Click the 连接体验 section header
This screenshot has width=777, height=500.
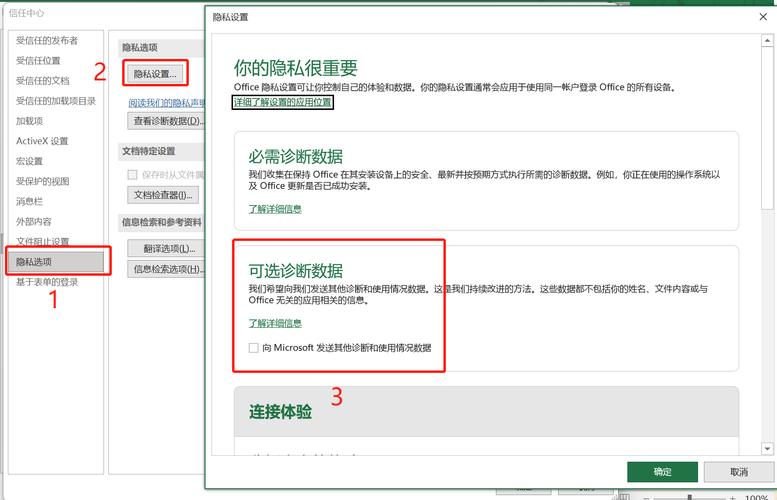[486, 412]
